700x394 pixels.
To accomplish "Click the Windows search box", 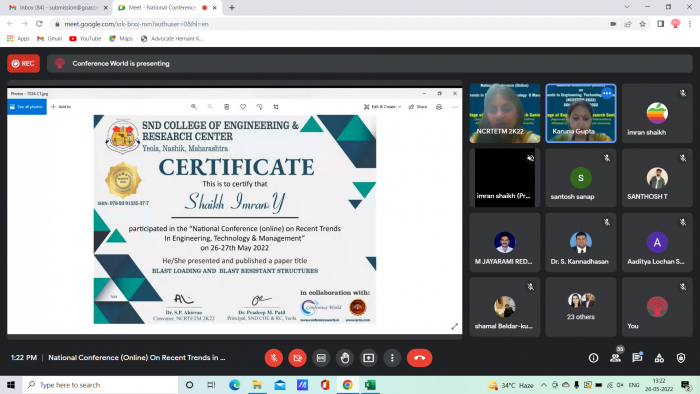I will tap(100, 385).
